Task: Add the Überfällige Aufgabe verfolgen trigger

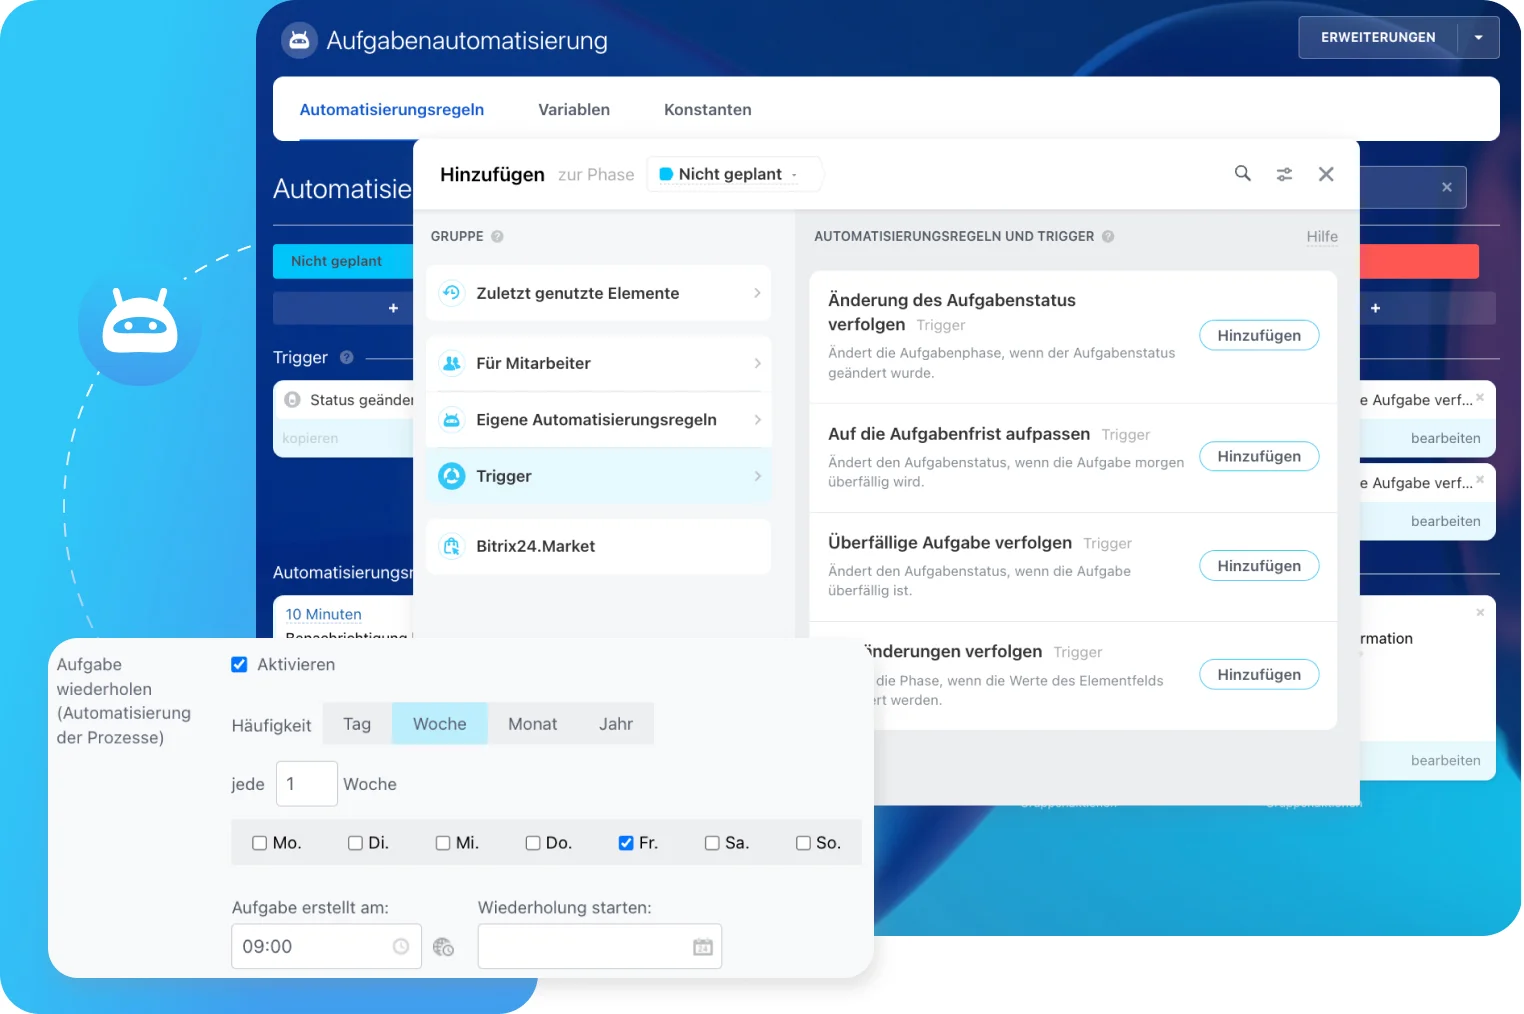Action: click(1258, 566)
